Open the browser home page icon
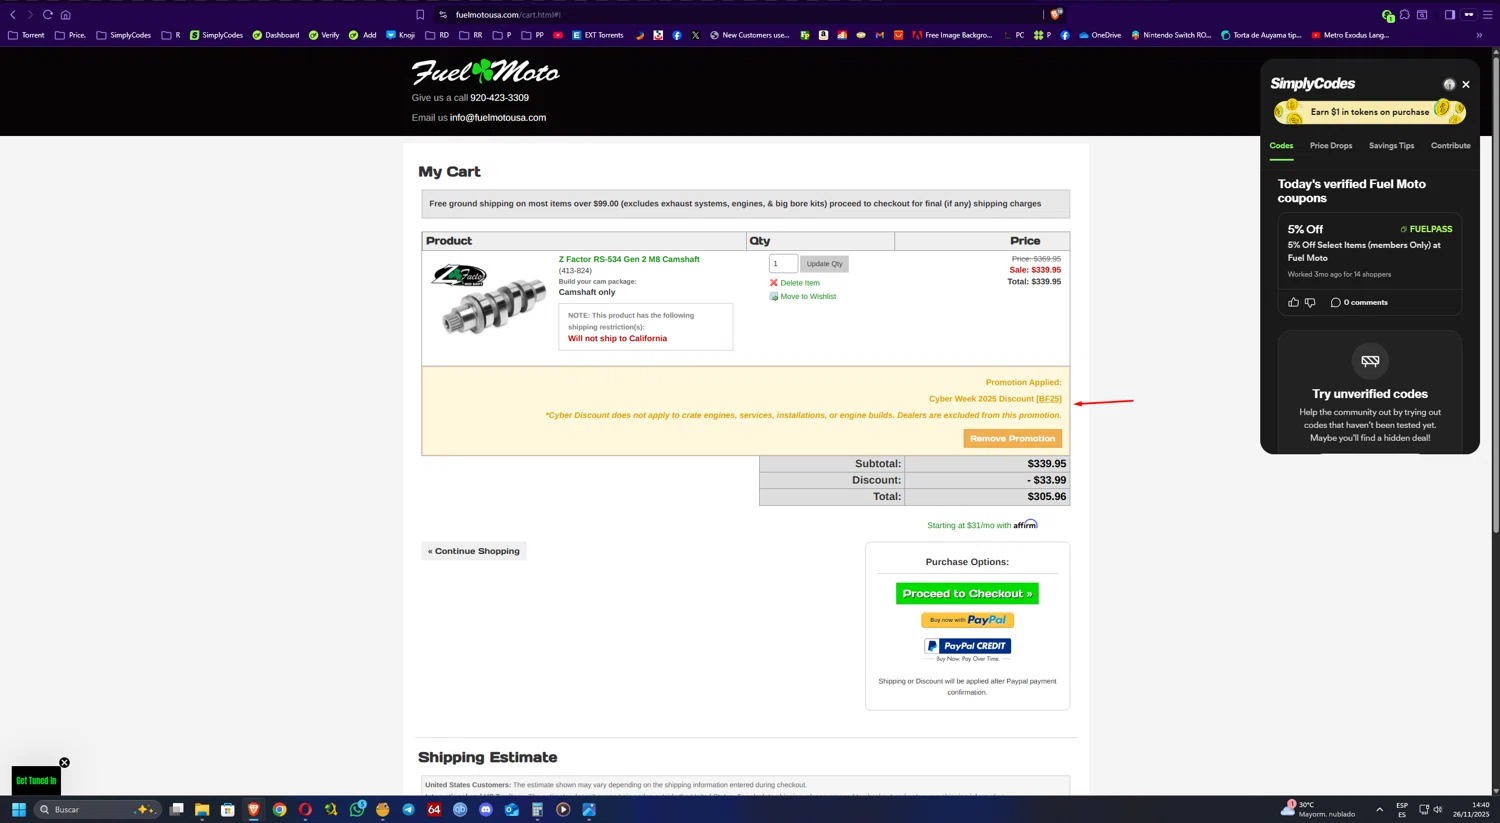Viewport: 1500px width, 823px height. (x=66, y=15)
